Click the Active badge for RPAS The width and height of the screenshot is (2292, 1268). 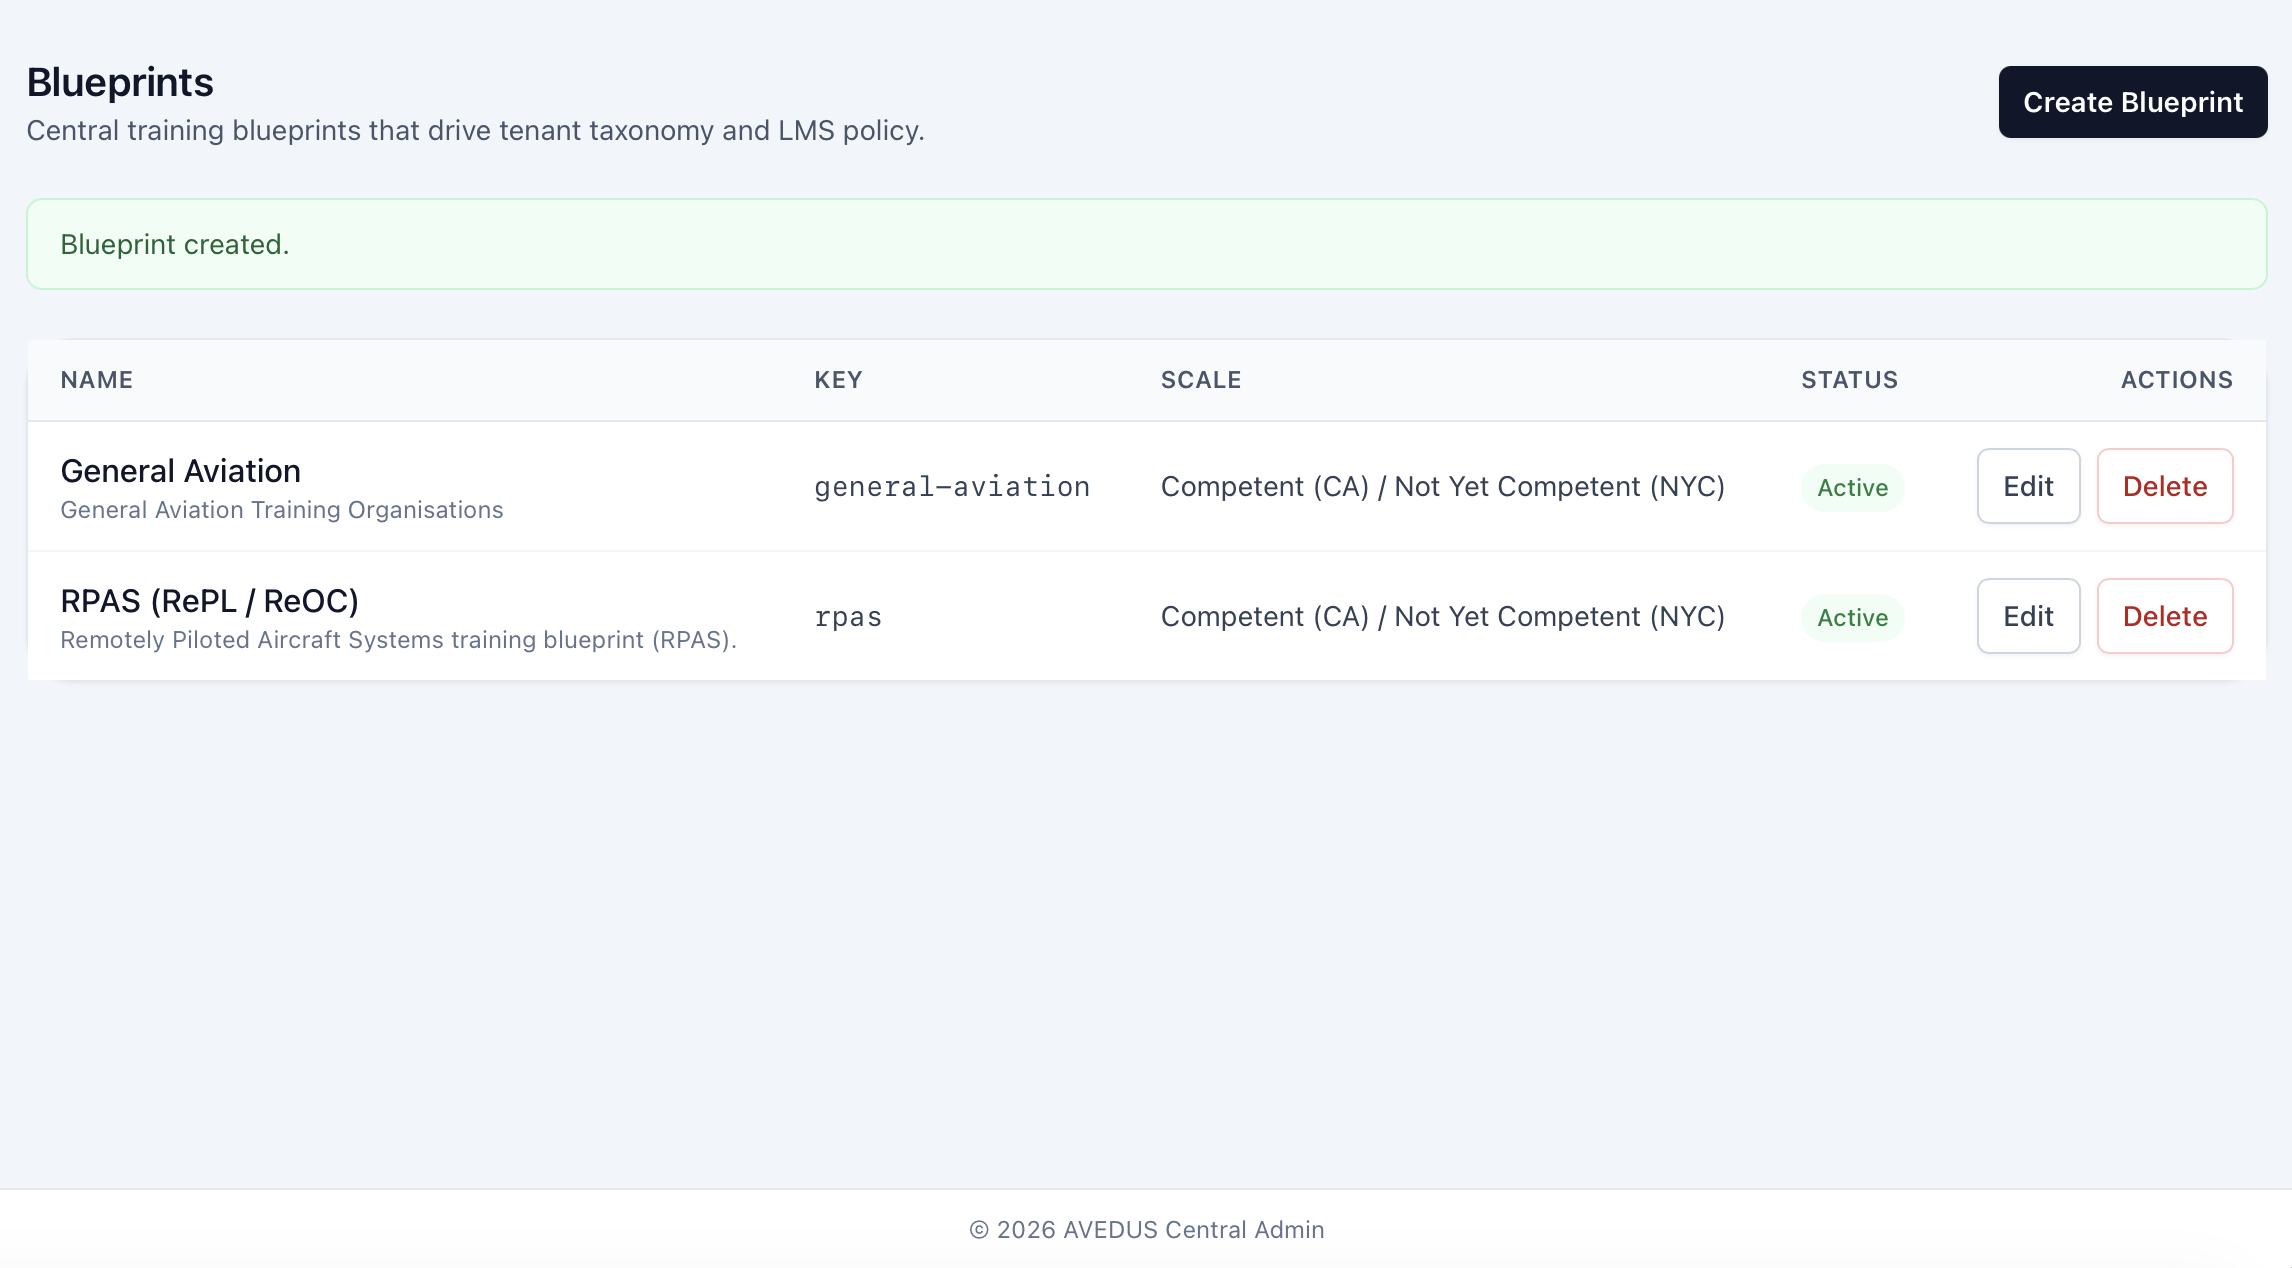tap(1852, 618)
